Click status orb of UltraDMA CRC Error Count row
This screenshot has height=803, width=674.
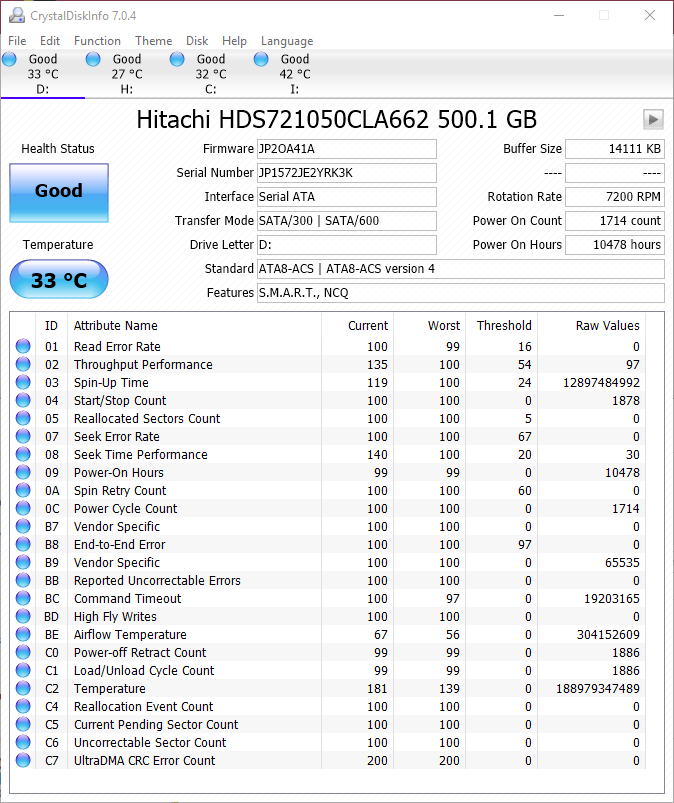coord(23,760)
